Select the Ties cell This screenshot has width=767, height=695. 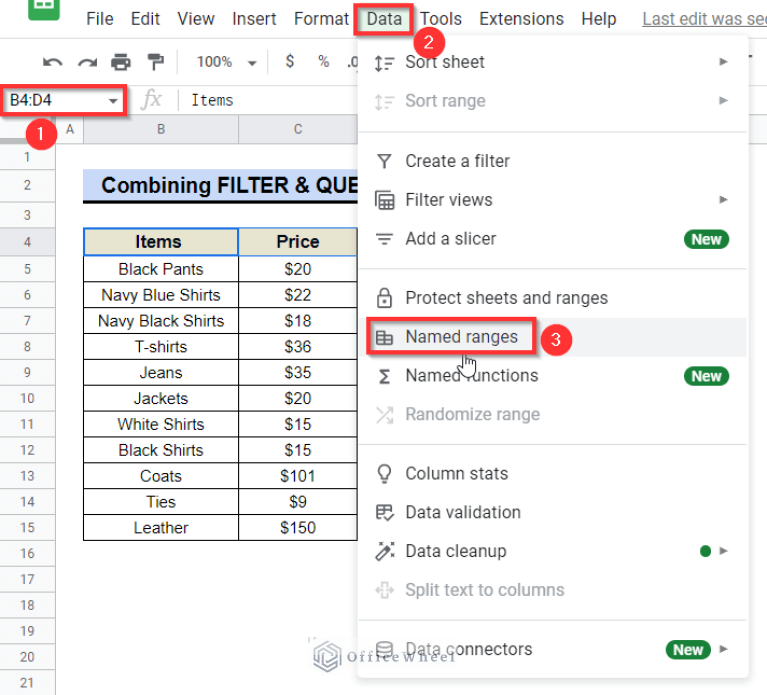(161, 502)
